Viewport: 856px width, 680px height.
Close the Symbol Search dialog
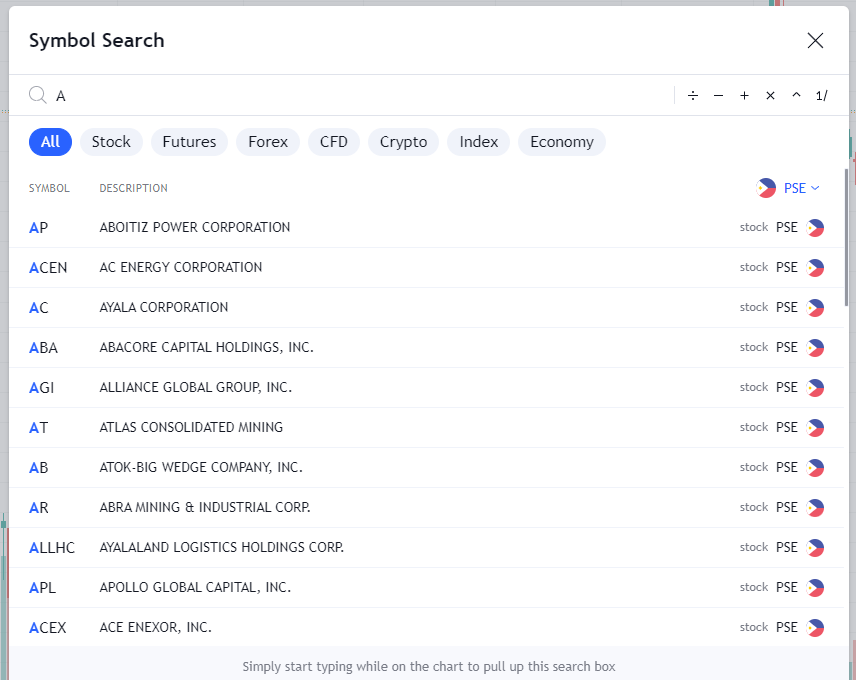[815, 40]
